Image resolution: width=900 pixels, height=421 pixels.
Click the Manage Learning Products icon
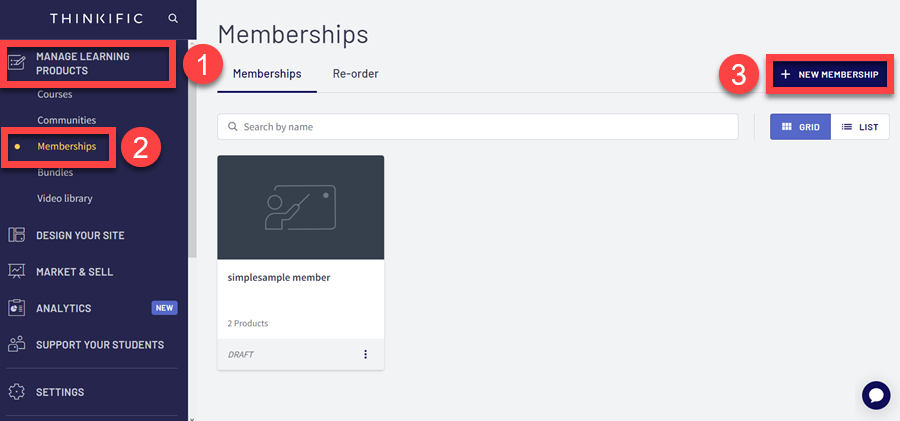(17, 63)
